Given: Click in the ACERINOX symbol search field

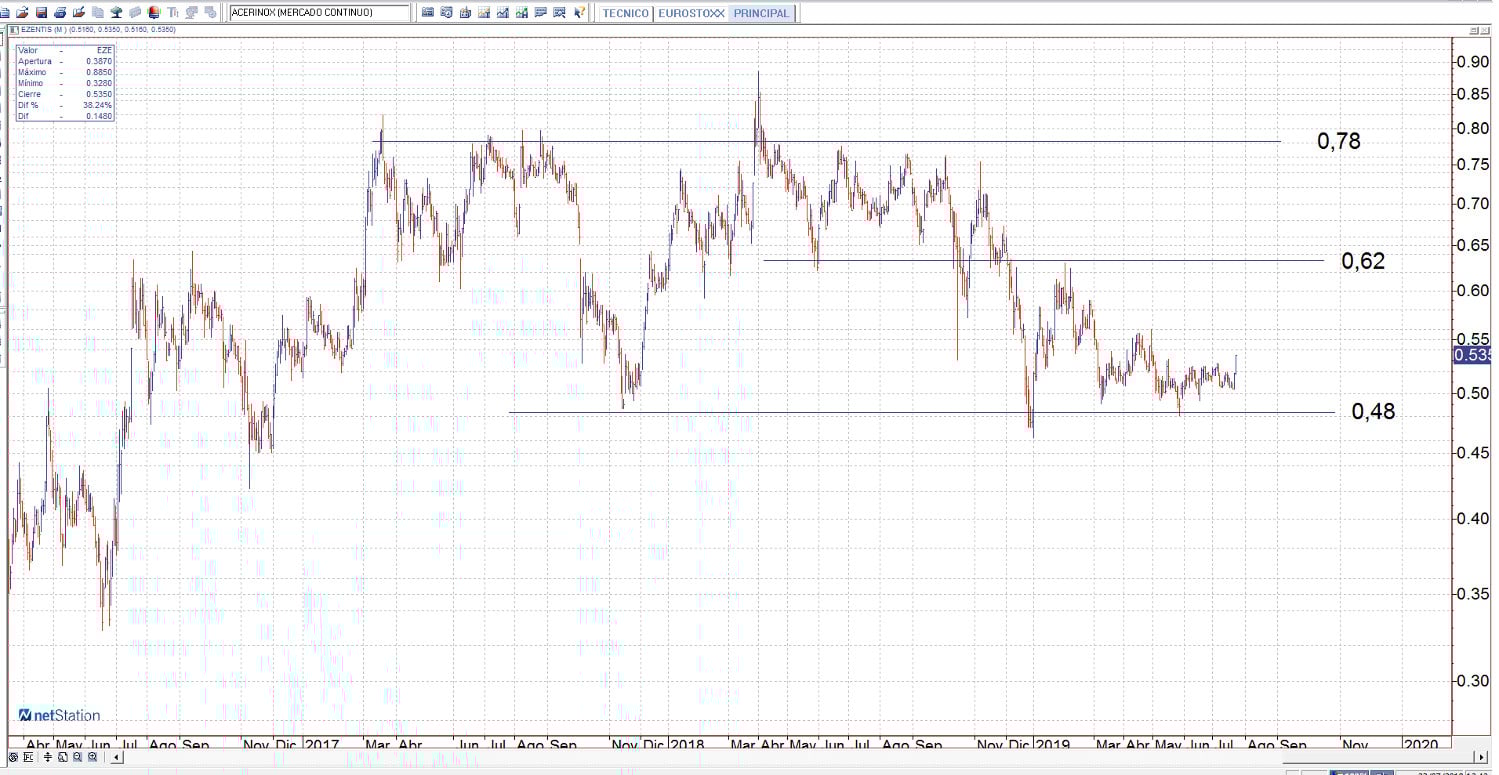Looking at the screenshot, I should [x=319, y=13].
